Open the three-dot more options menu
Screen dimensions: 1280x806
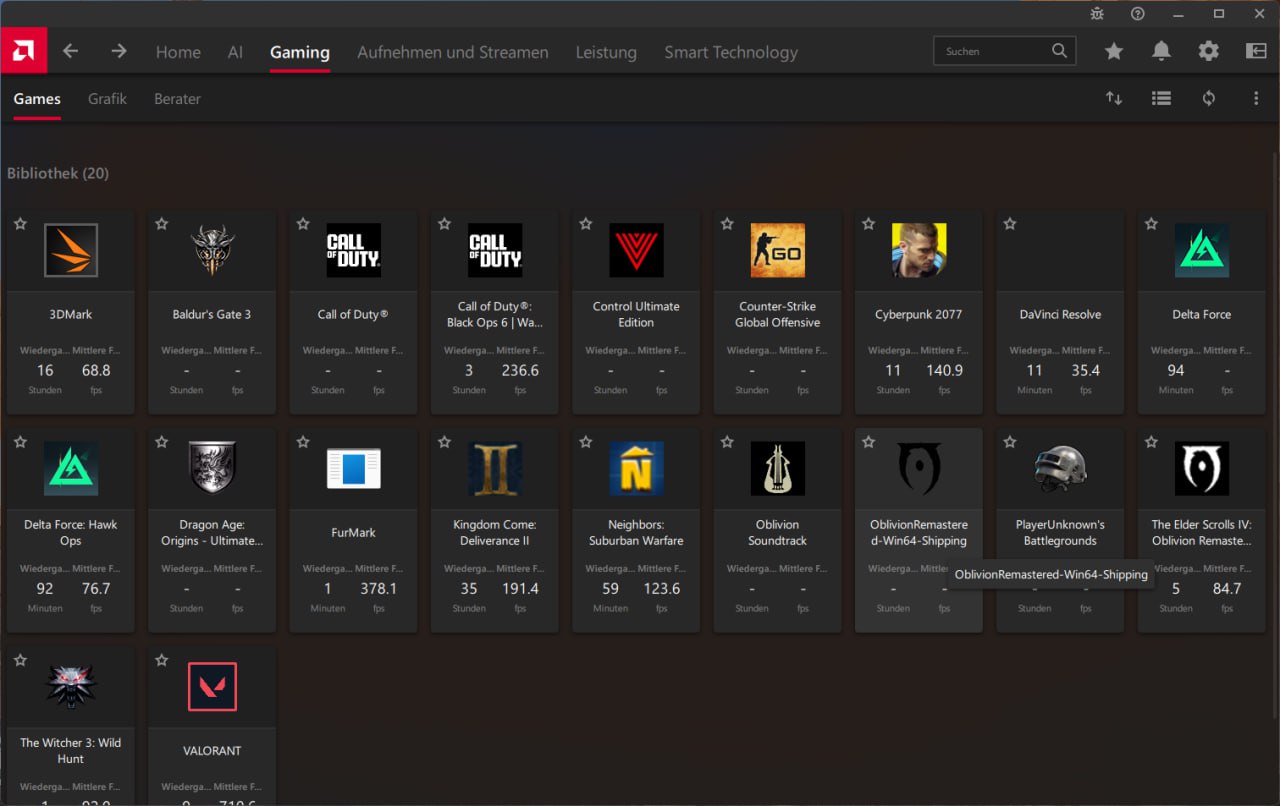[1256, 98]
